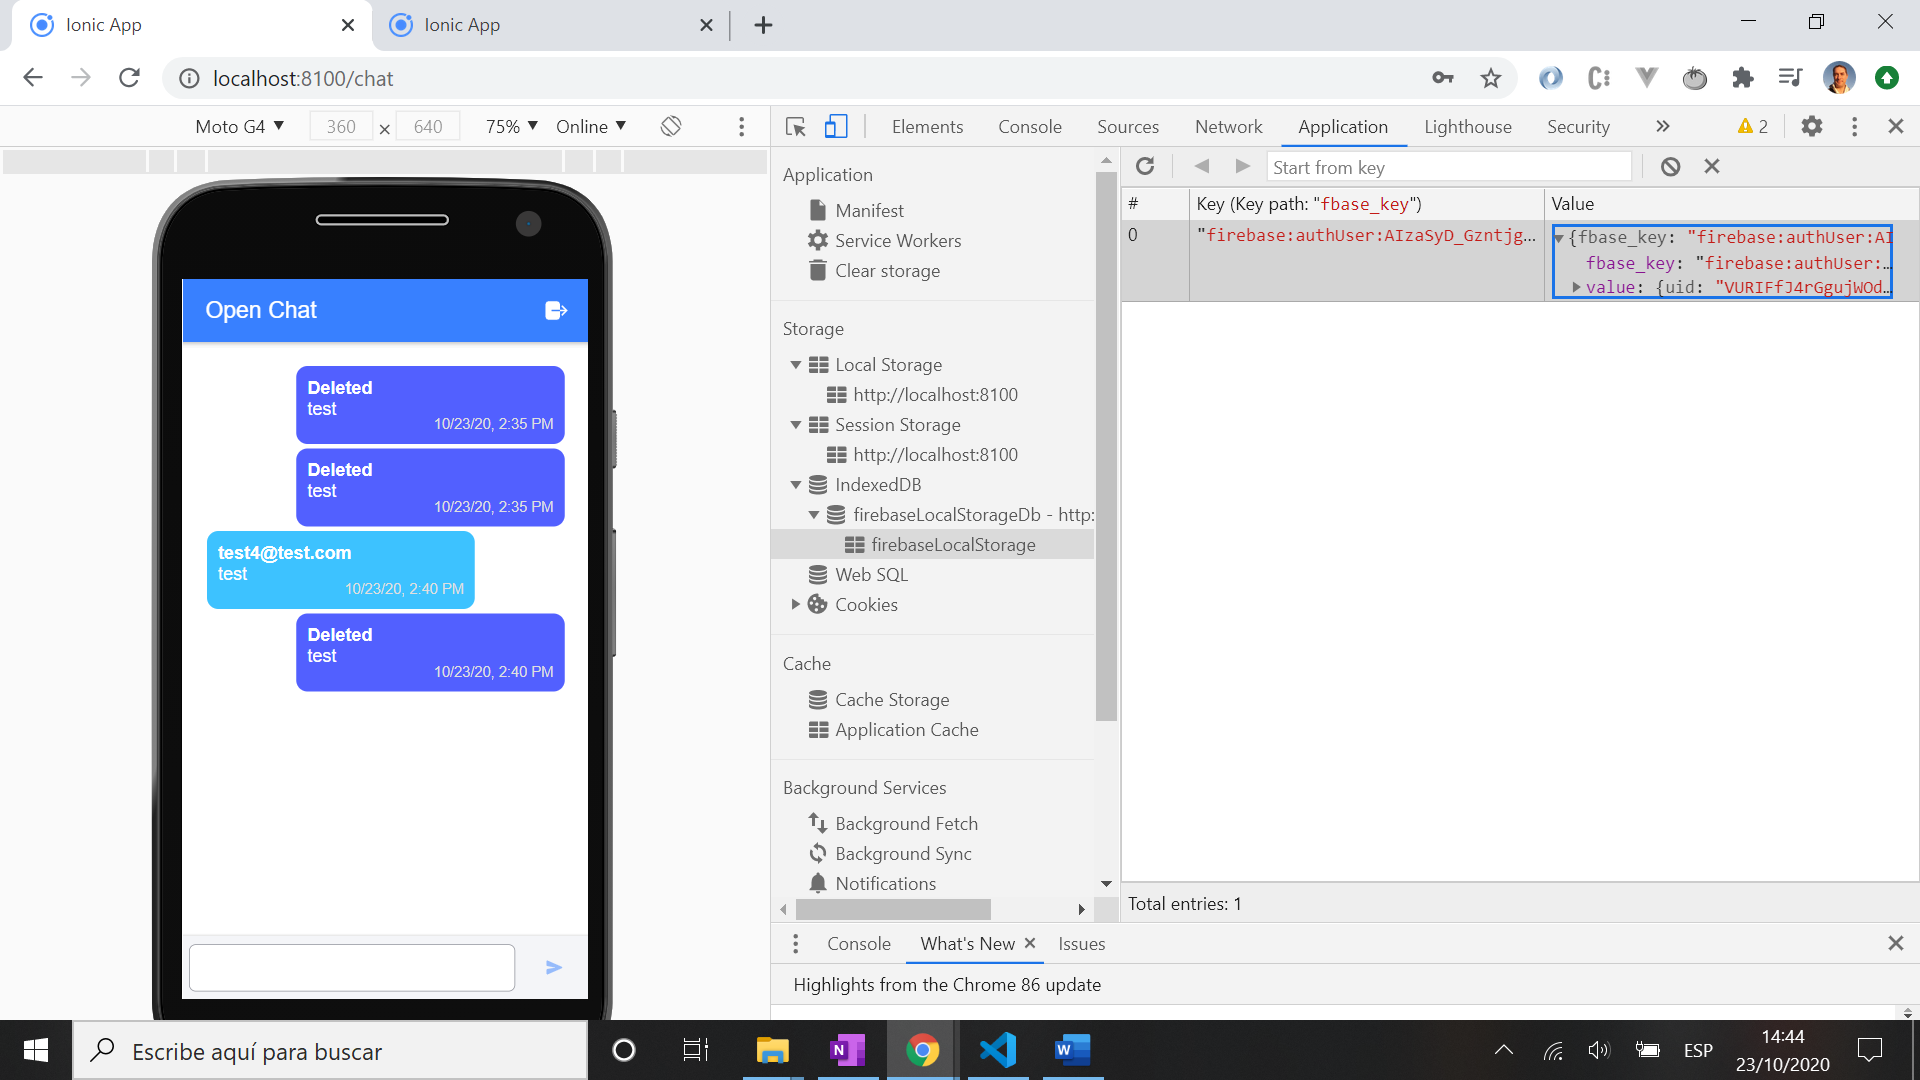Screen dimensions: 1920x1080
Task: Open the Console drawer tab
Action: [x=858, y=944]
